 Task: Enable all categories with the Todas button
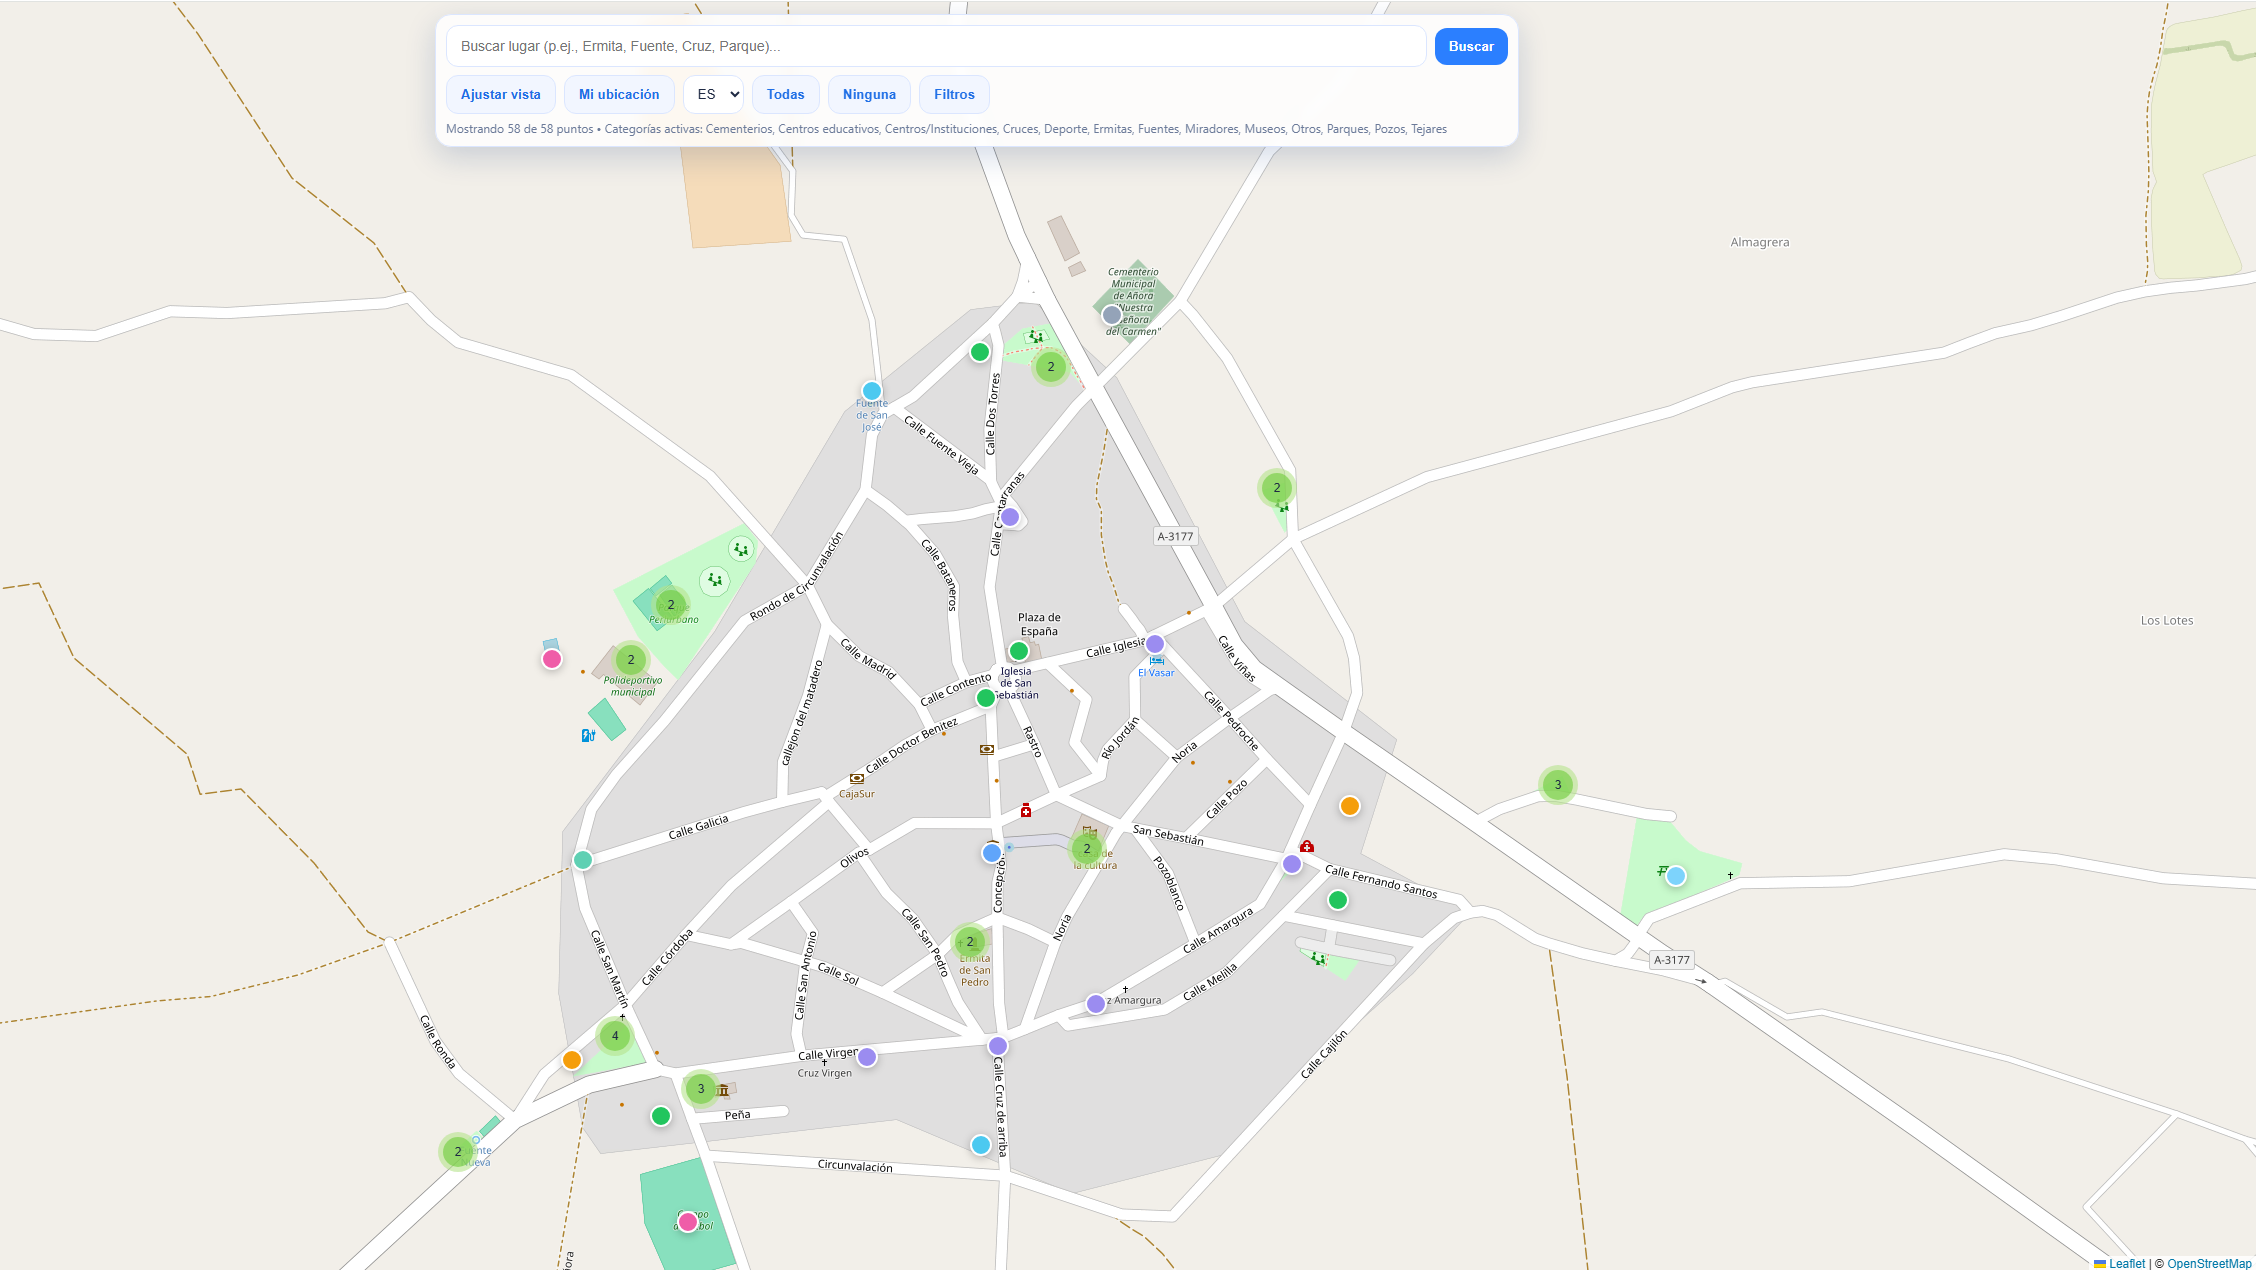pyautogui.click(x=786, y=94)
